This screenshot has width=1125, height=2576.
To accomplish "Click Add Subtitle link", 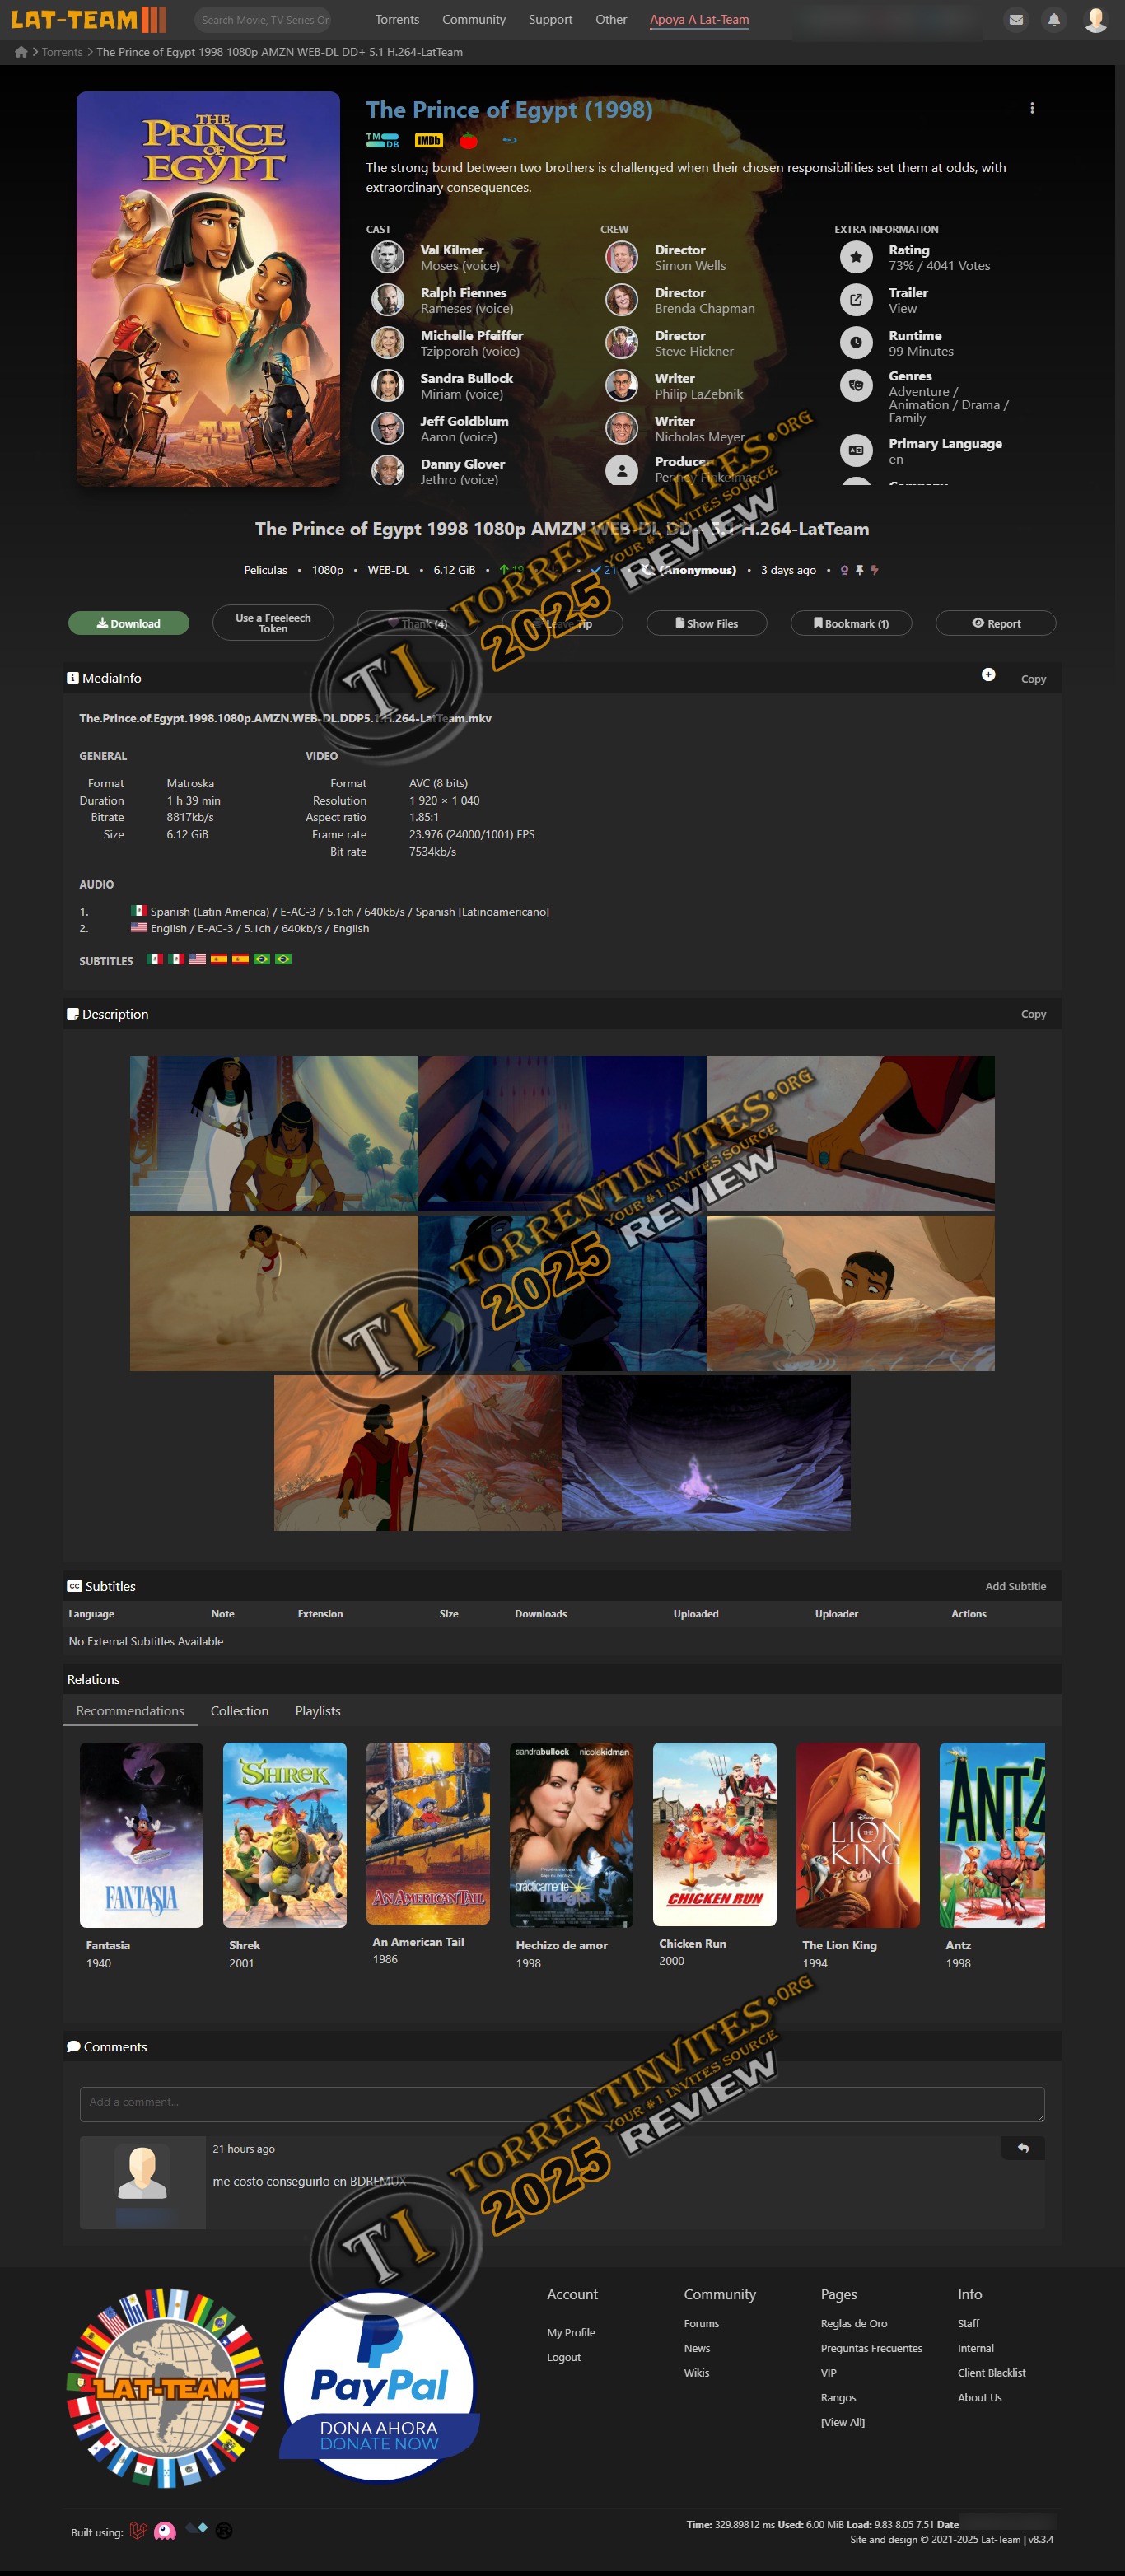I will point(1014,1586).
